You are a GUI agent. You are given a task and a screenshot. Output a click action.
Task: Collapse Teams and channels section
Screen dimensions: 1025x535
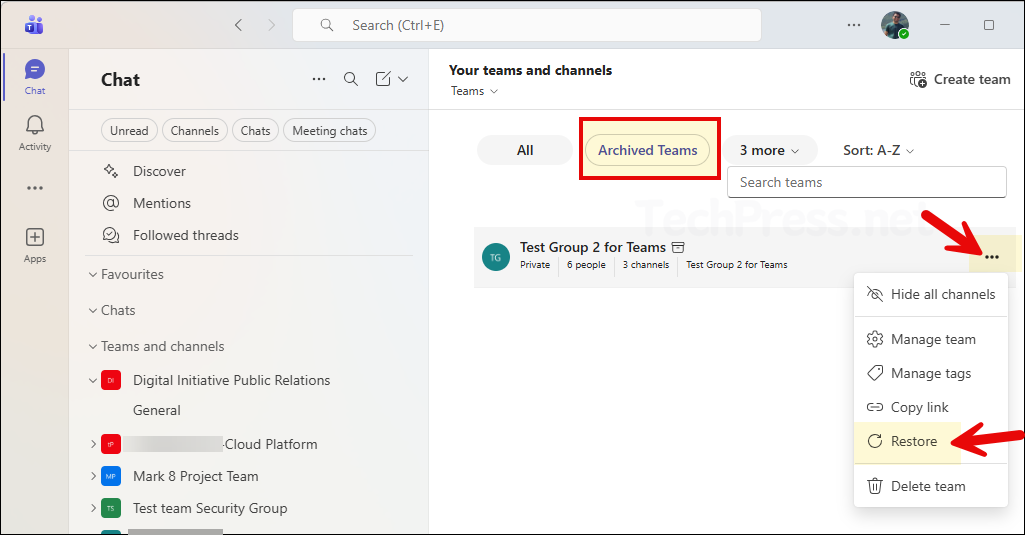93,347
